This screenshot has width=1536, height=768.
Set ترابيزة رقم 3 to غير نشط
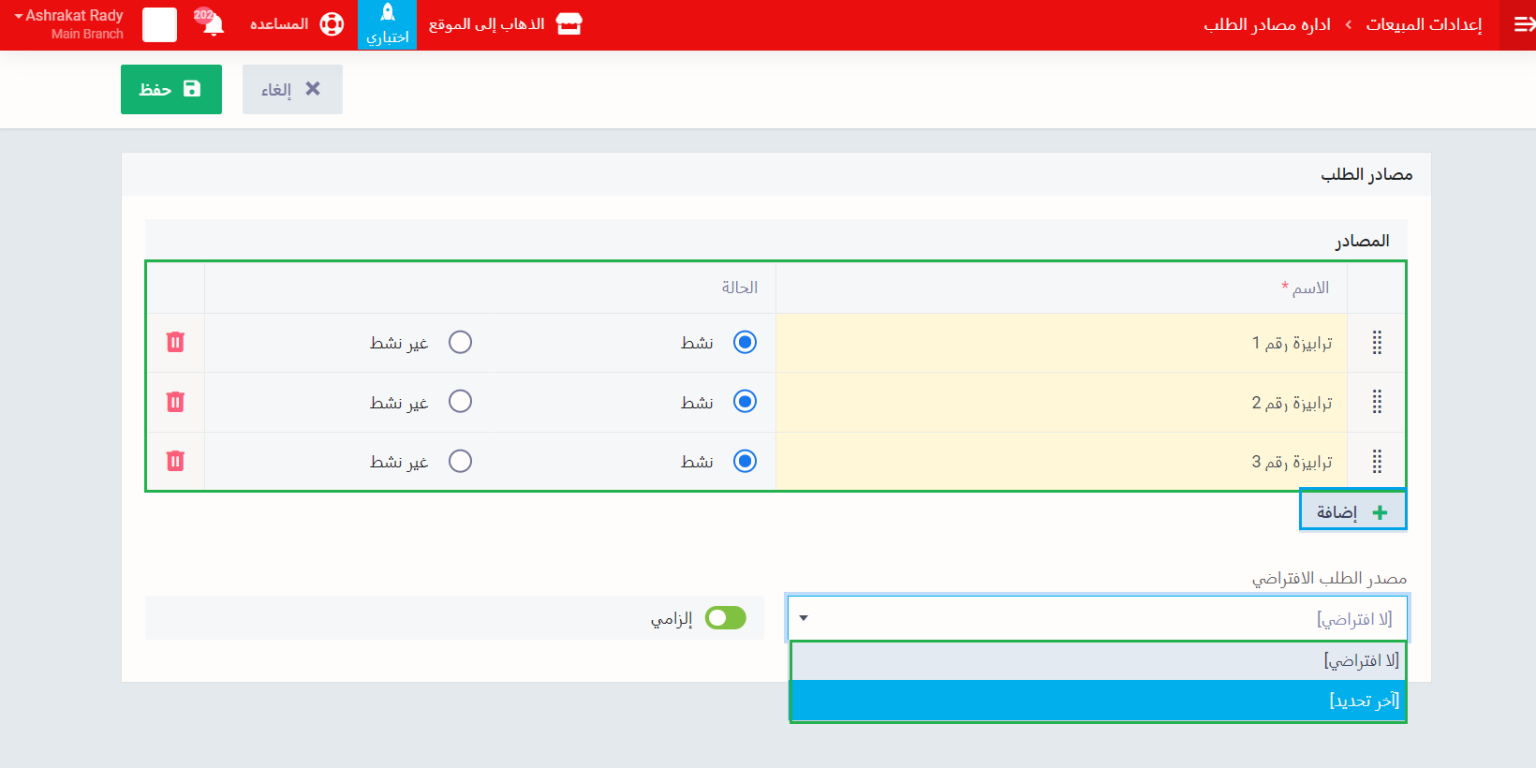[460, 461]
